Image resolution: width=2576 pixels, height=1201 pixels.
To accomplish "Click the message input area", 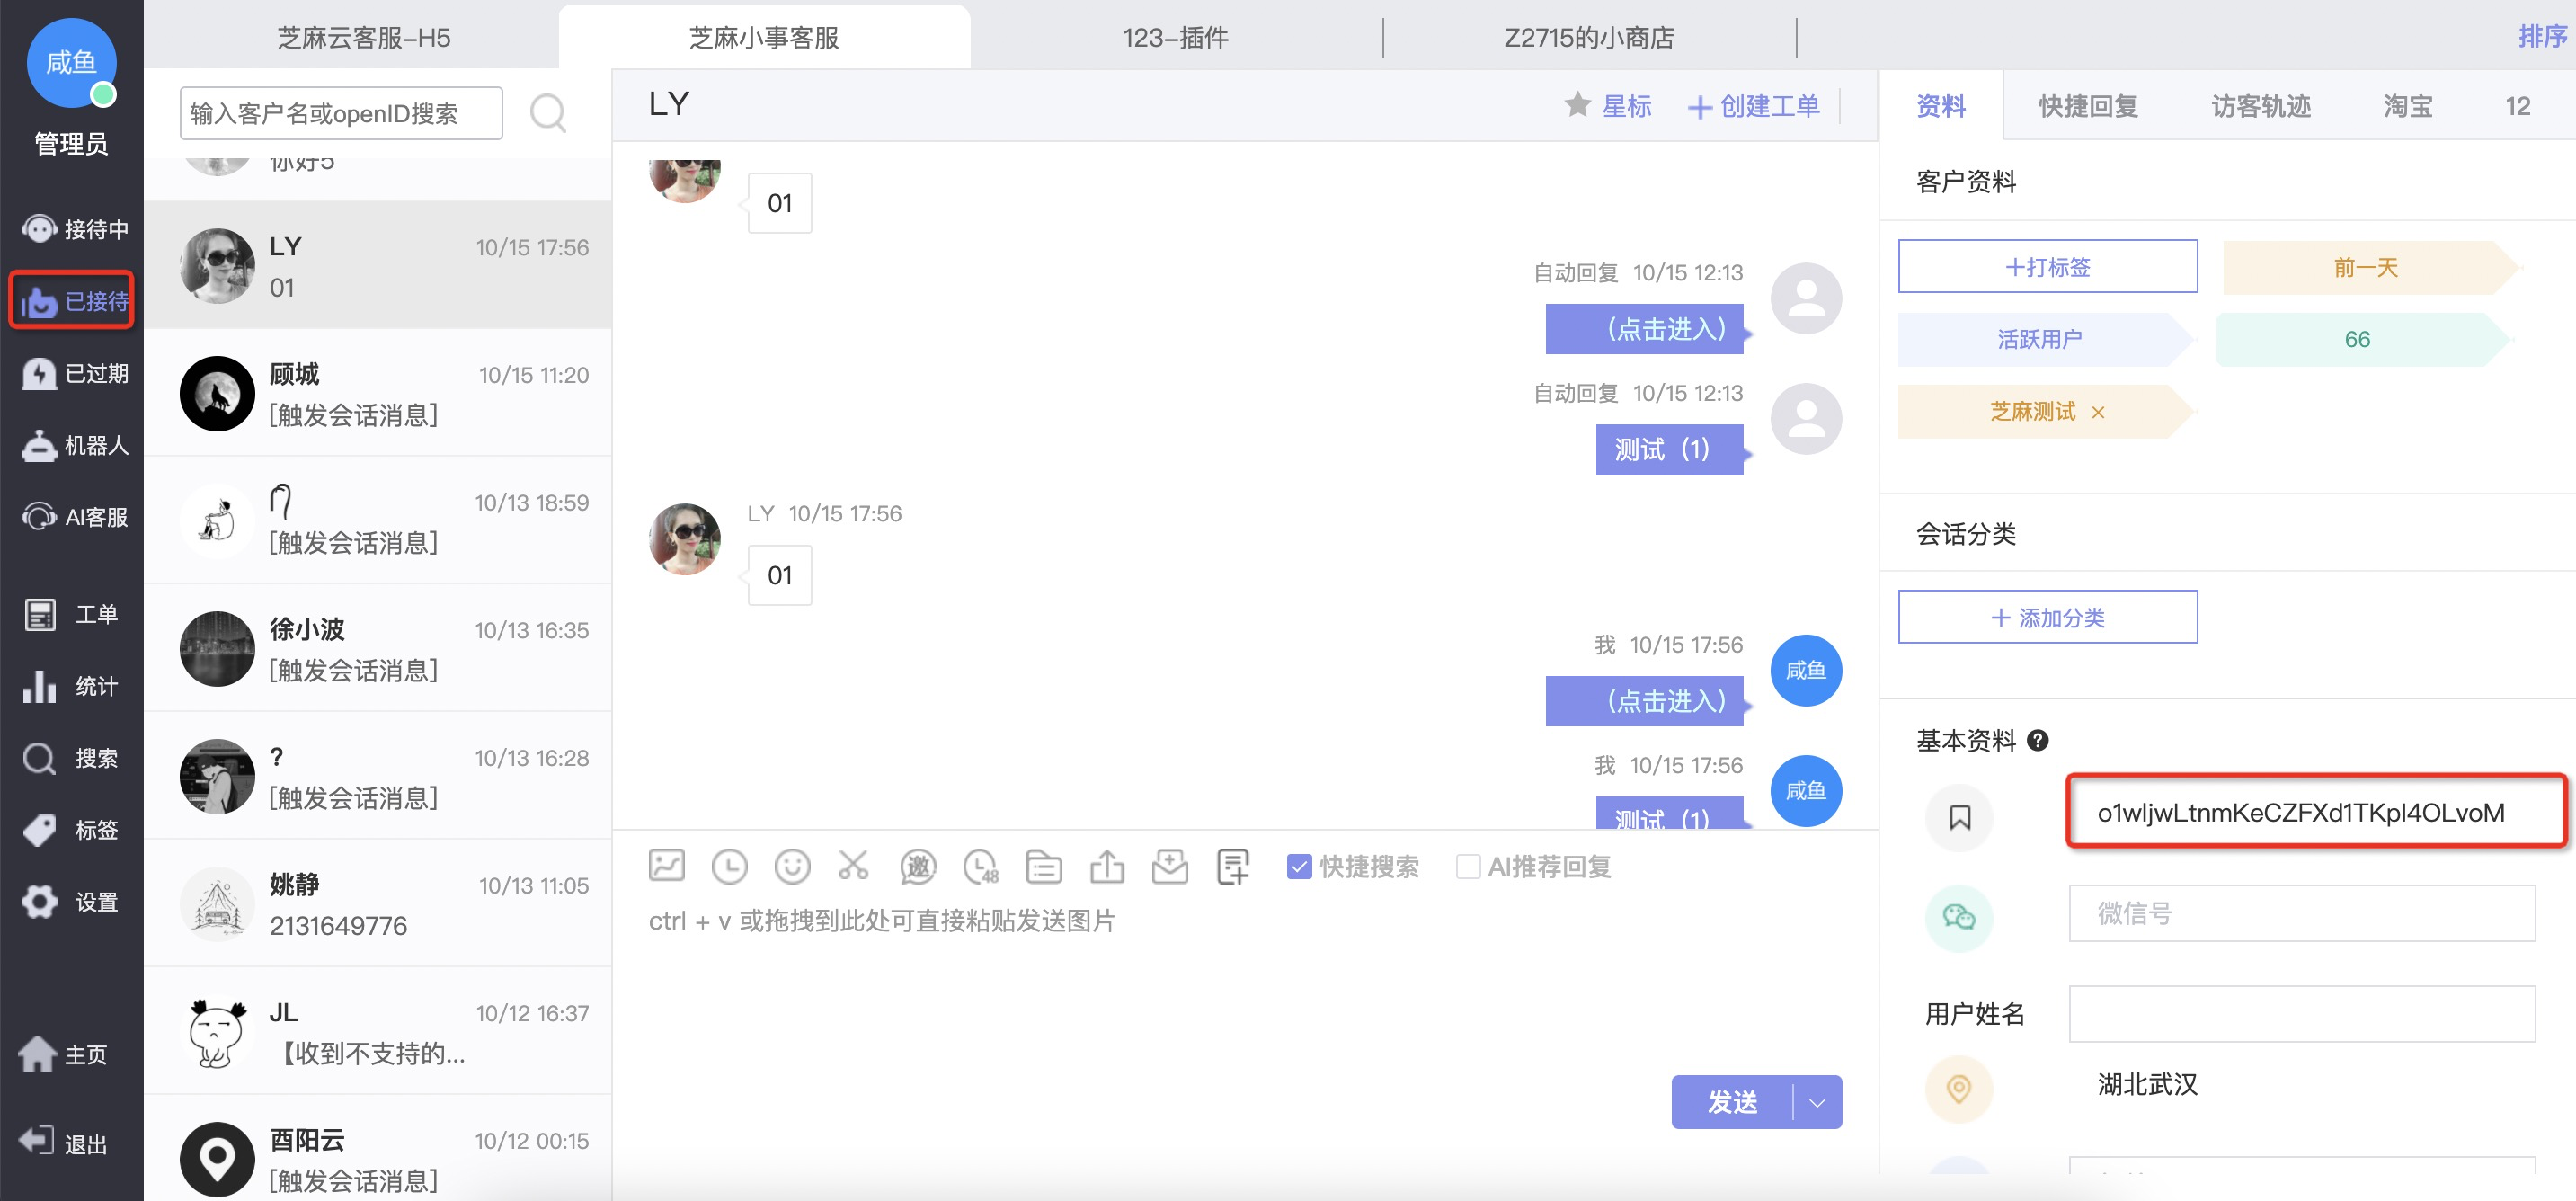I will click(1244, 980).
